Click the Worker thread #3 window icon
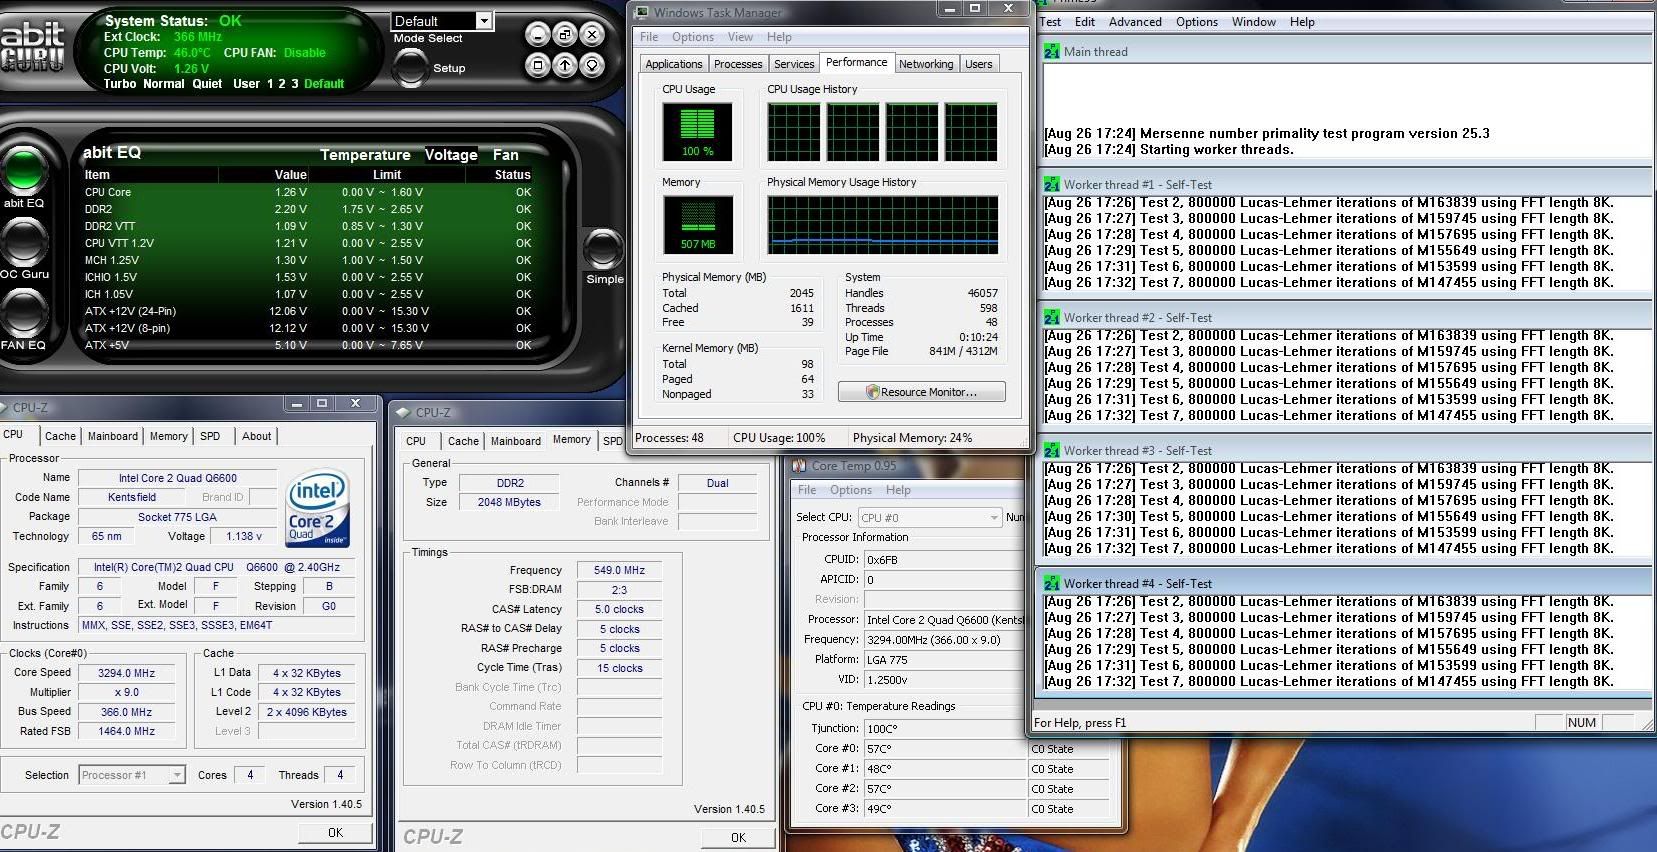Image resolution: width=1657 pixels, height=852 pixels. (x=1052, y=450)
